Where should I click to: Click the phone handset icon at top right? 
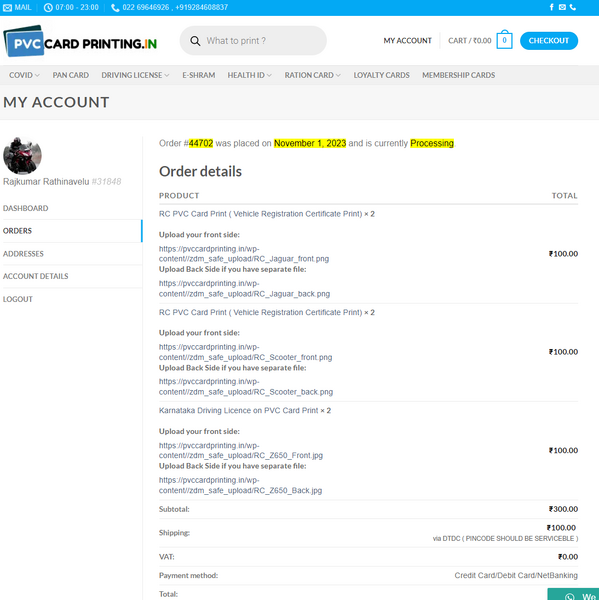573,7
